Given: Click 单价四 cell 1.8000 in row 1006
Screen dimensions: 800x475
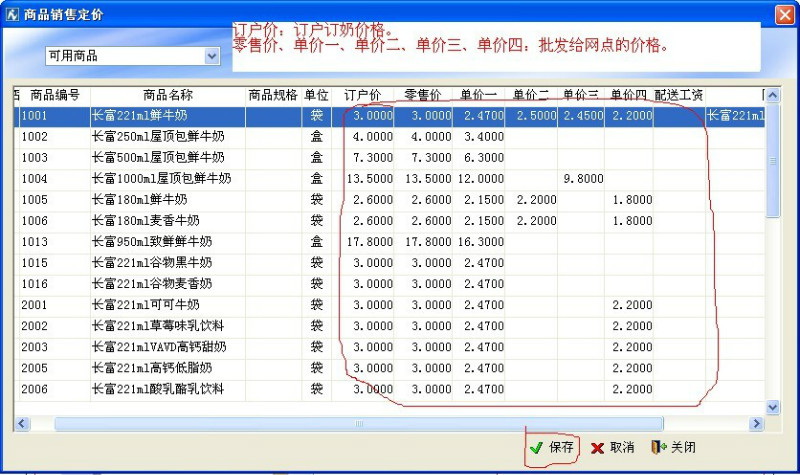Looking at the screenshot, I should point(629,221).
